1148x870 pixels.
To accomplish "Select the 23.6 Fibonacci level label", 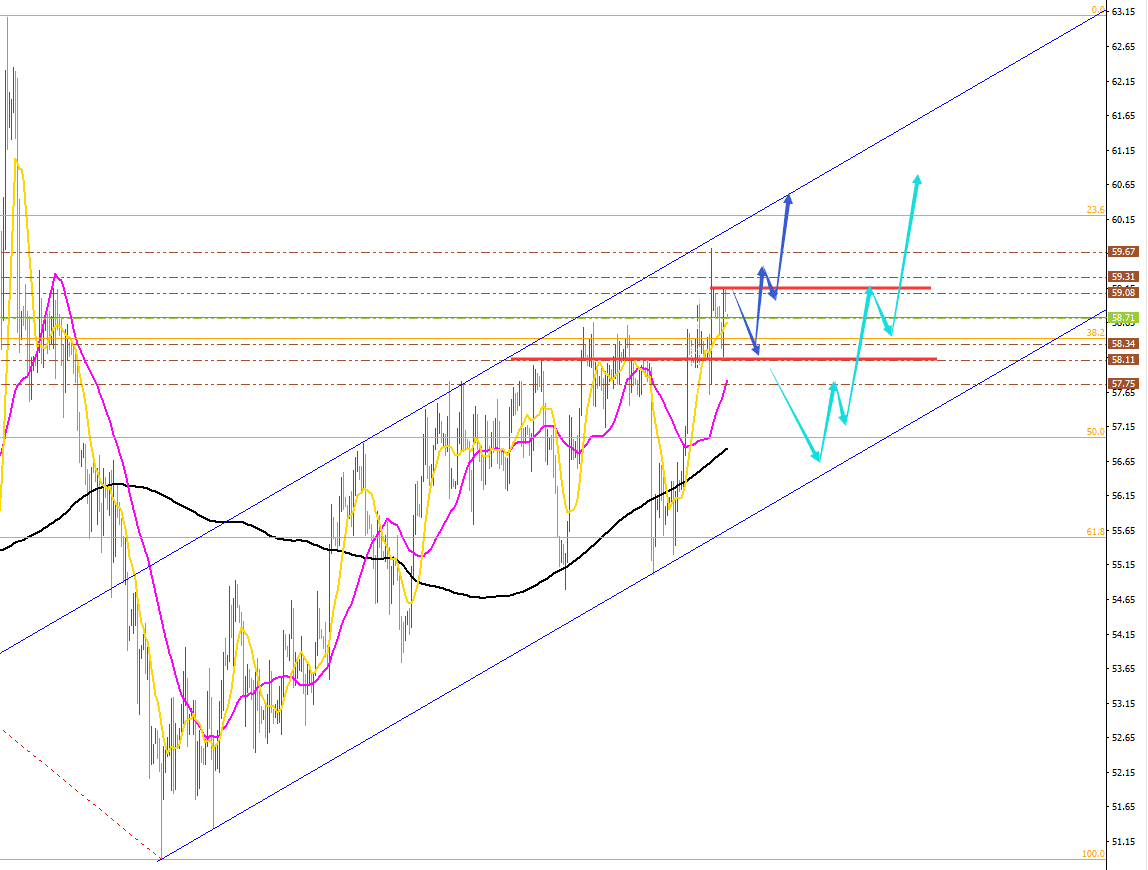I will (x=1095, y=210).
